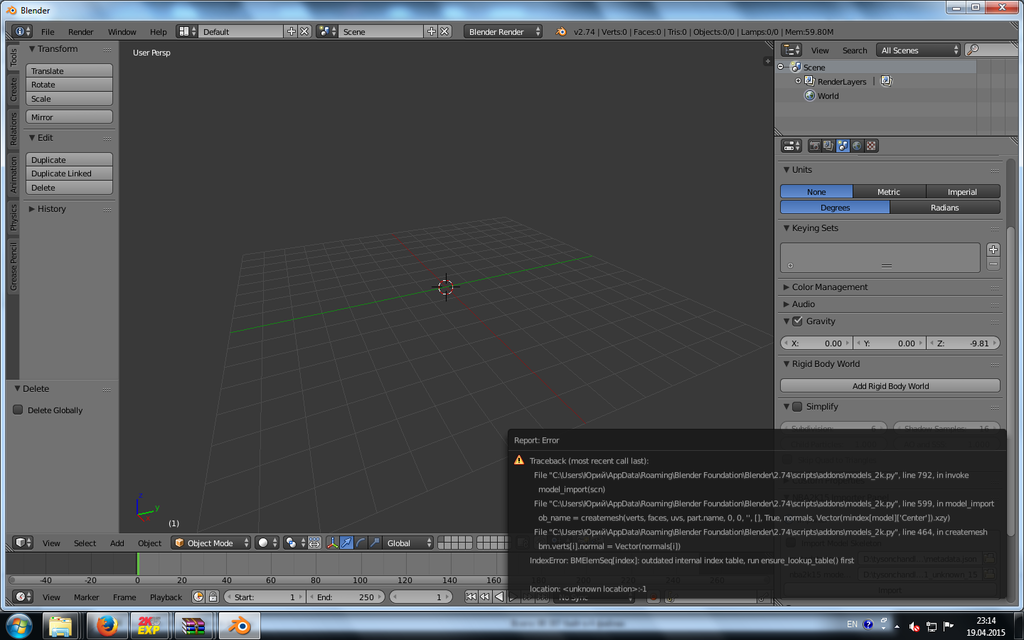1024x640 pixels.
Task: Open the Timeline editor type icon
Action: 23,597
